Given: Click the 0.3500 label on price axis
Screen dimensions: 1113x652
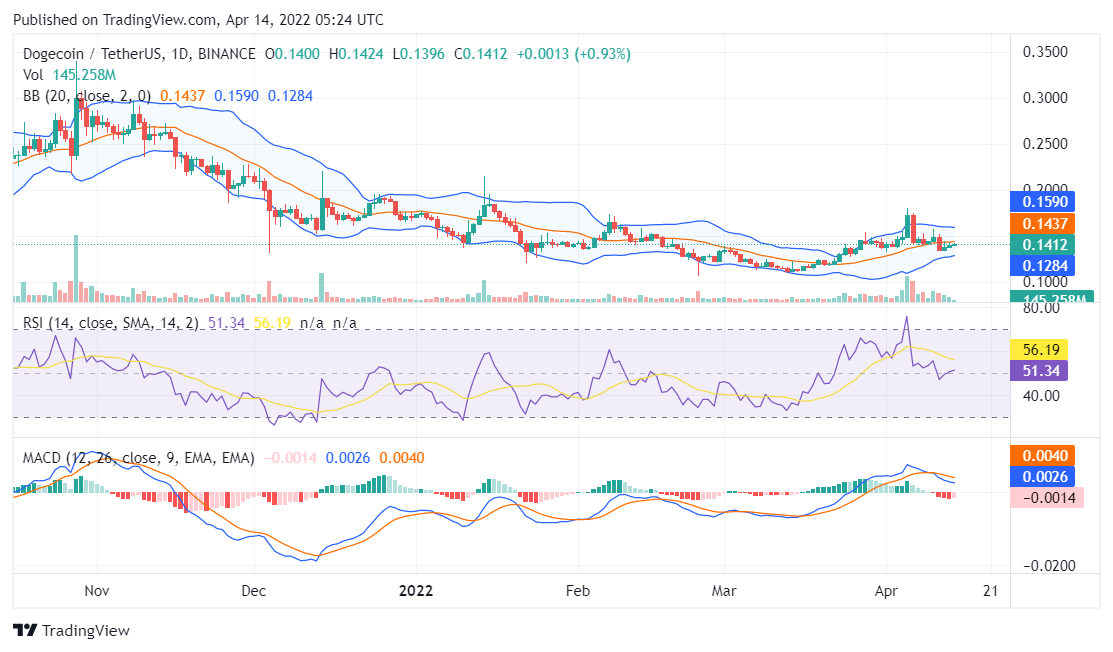Looking at the screenshot, I should [1047, 52].
